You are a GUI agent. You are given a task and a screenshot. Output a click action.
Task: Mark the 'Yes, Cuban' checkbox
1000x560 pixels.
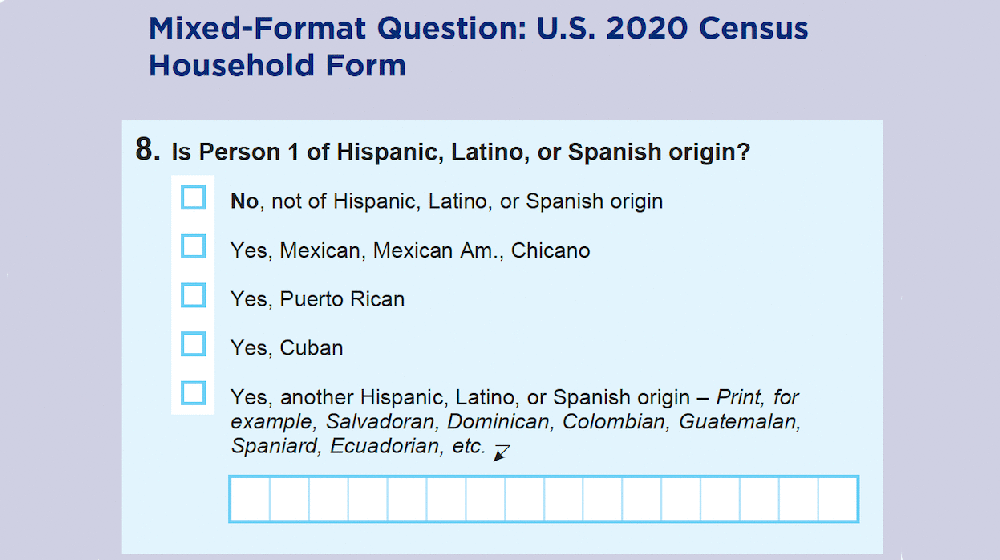click(193, 344)
